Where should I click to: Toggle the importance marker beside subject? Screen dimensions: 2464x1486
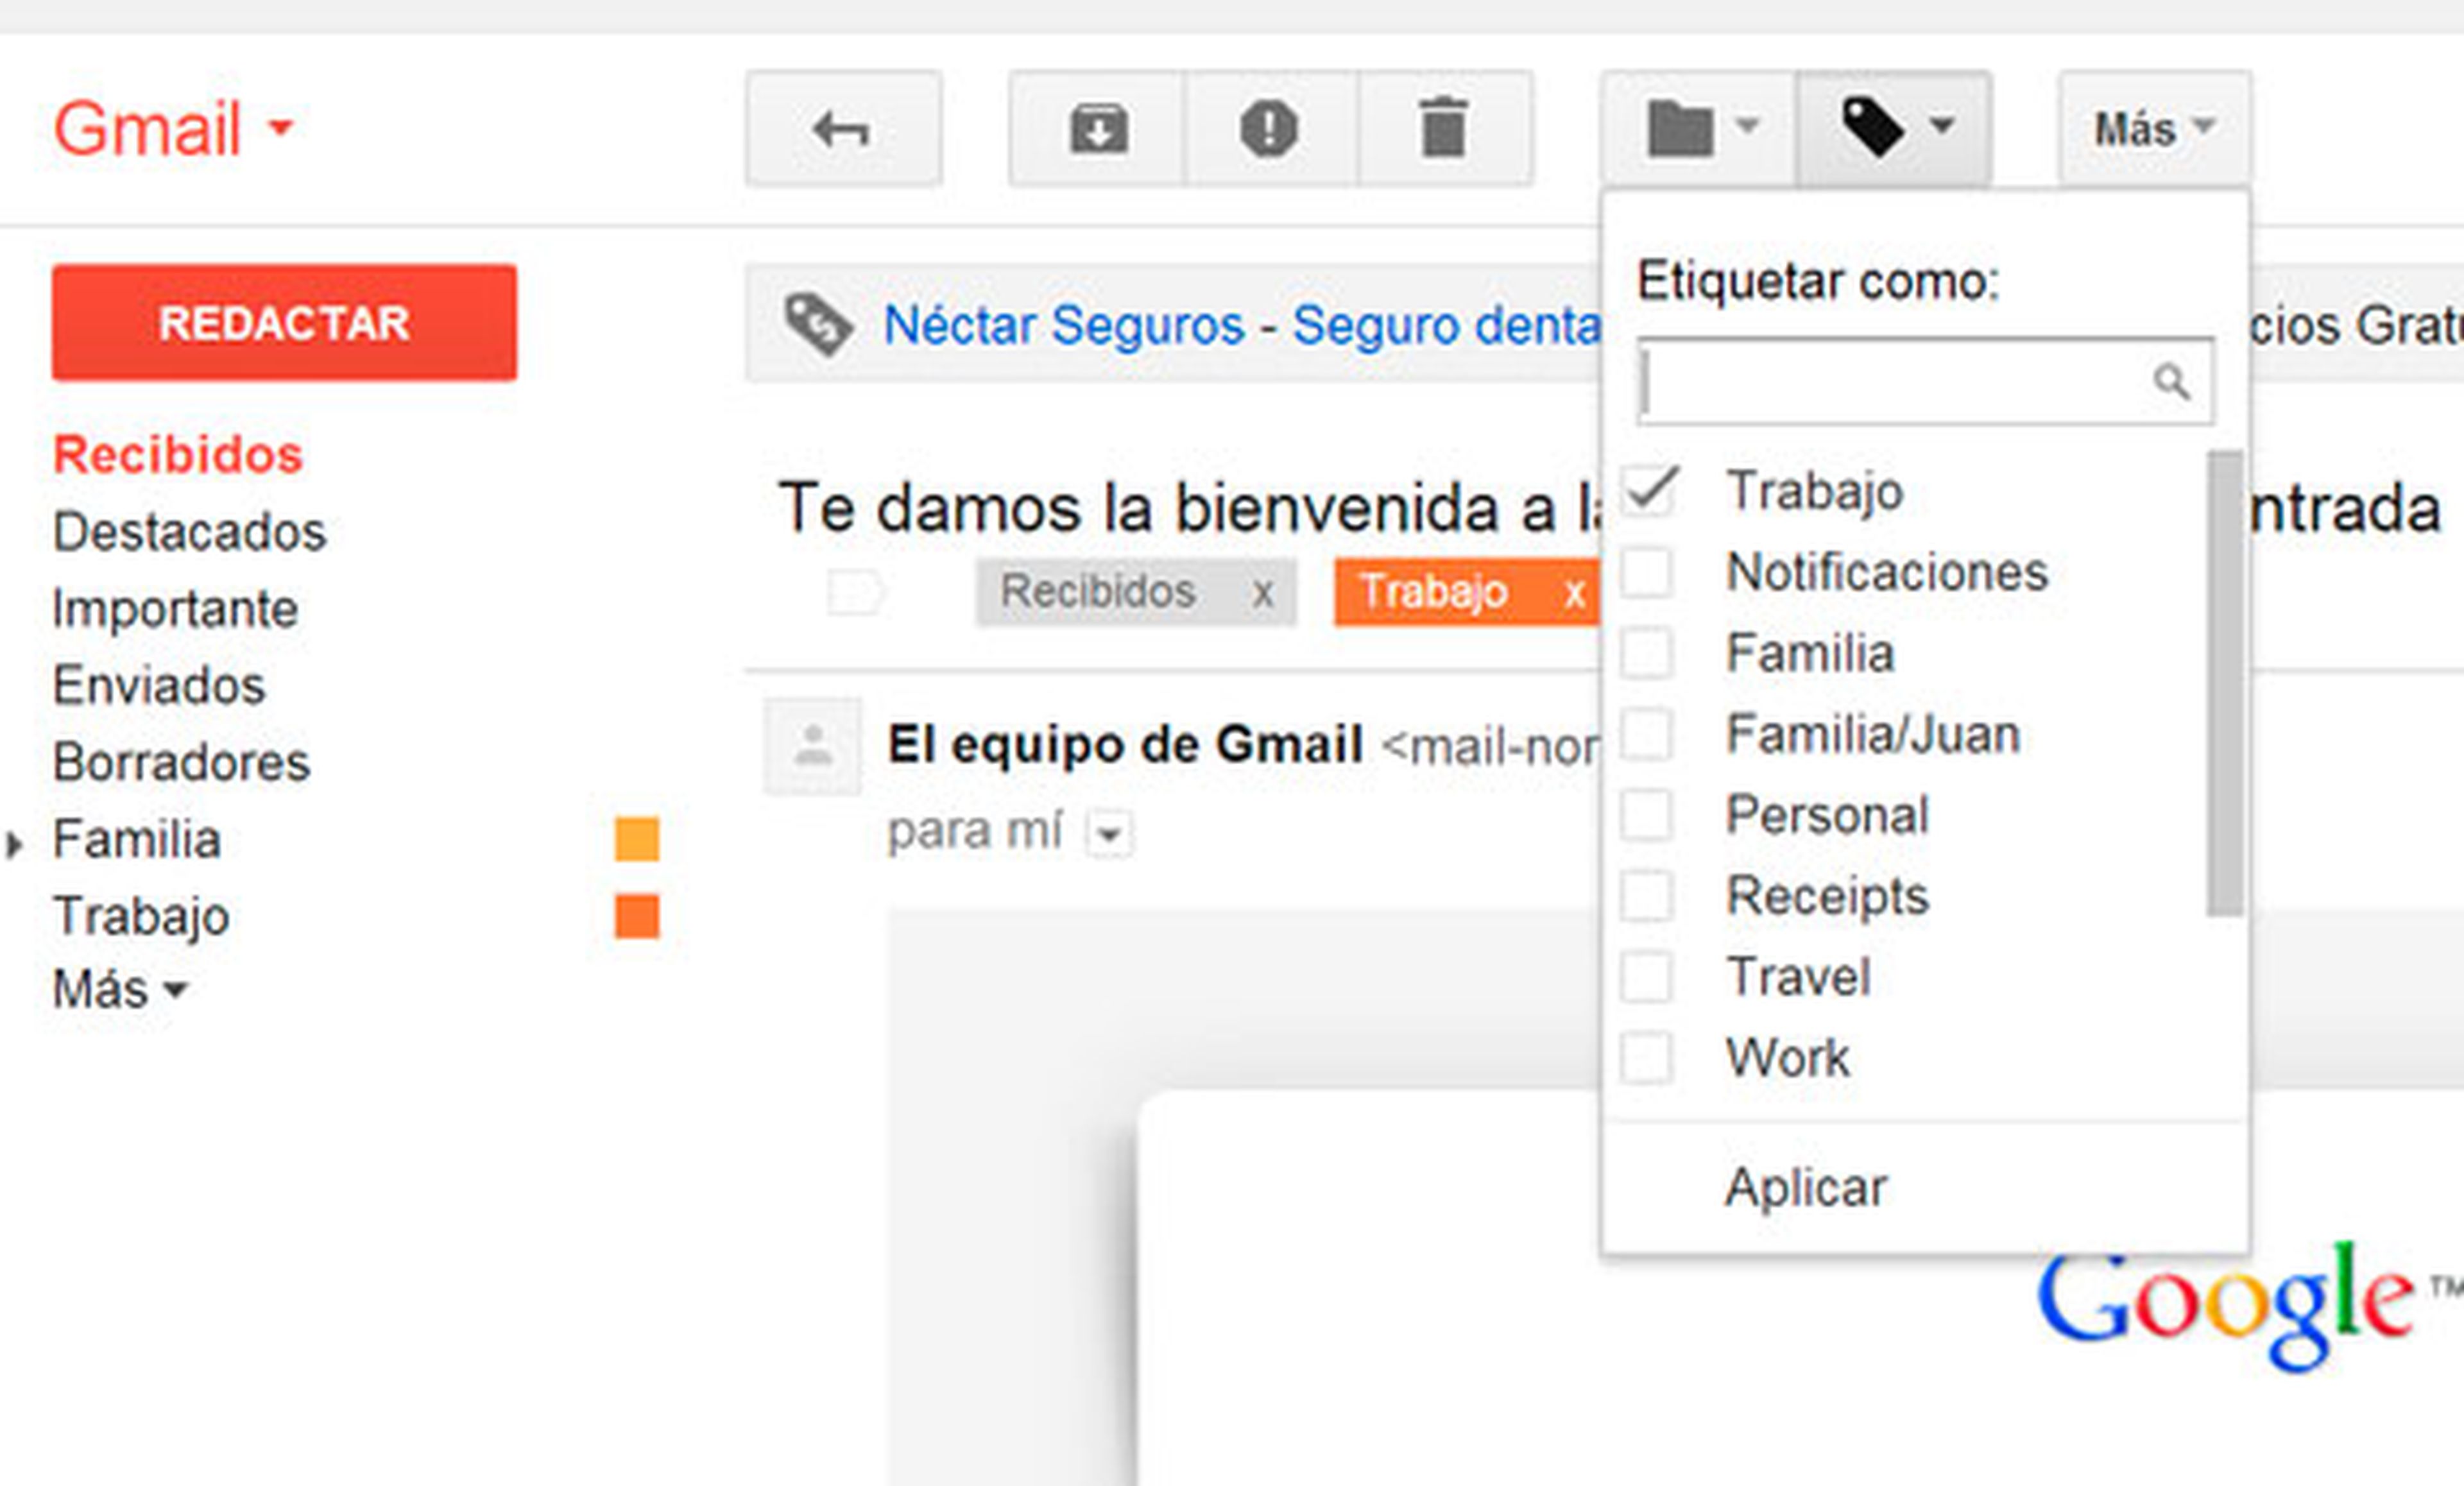[x=856, y=592]
